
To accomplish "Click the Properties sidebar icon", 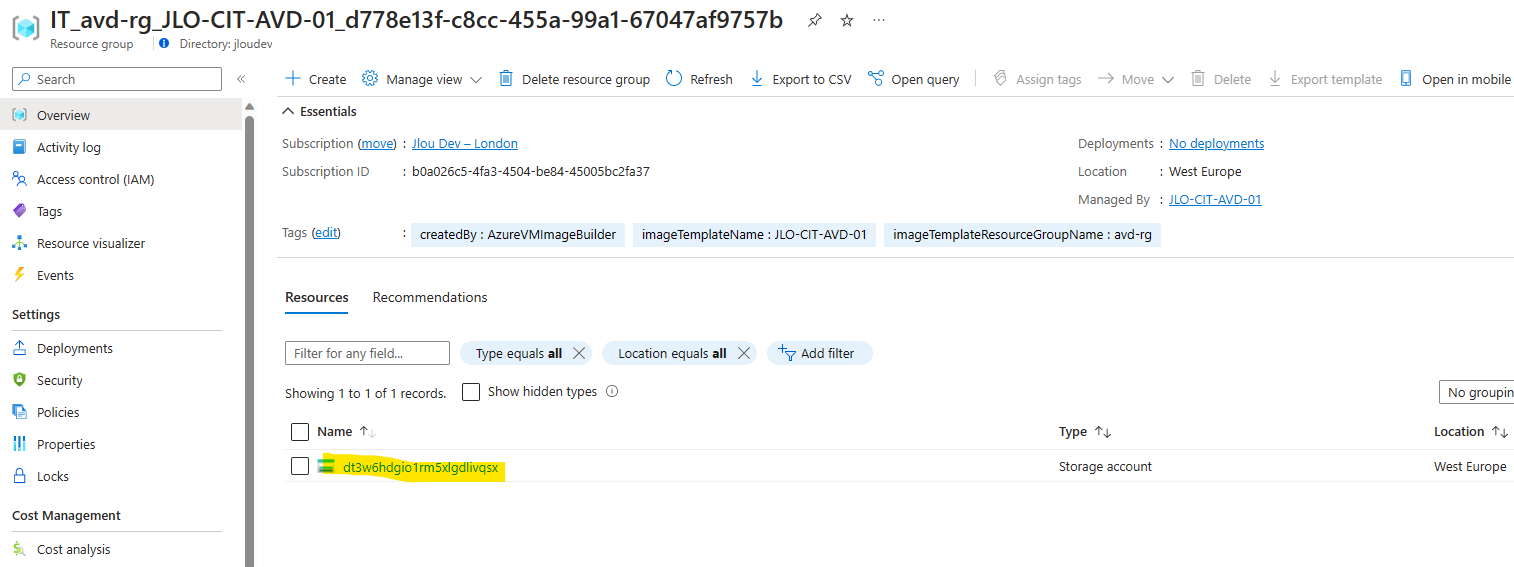I will pos(19,444).
